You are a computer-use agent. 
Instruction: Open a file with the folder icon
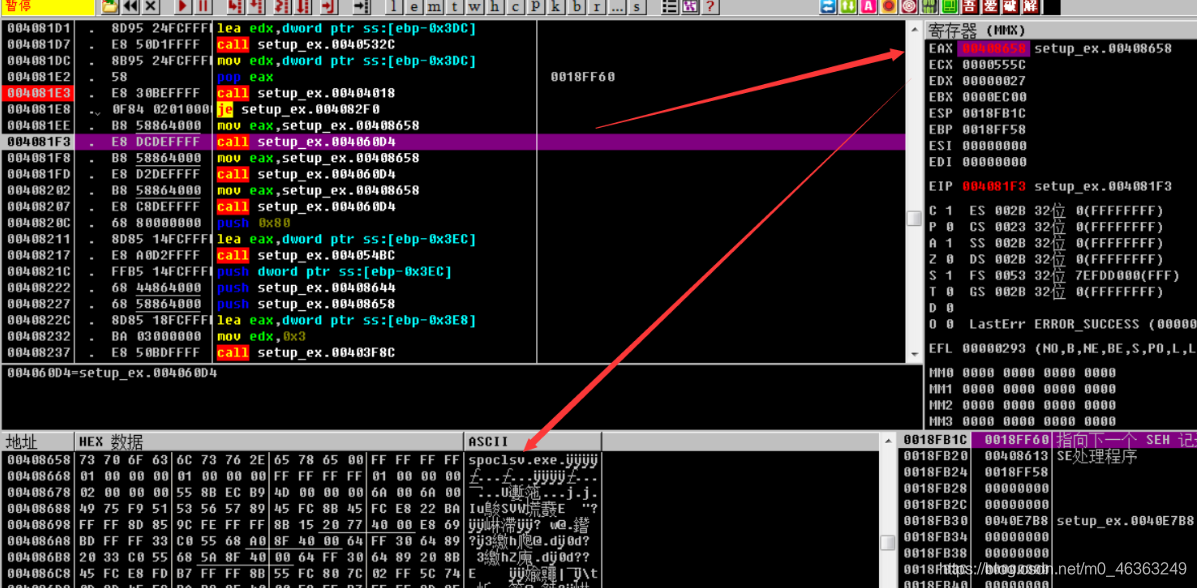pyautogui.click(x=110, y=7)
